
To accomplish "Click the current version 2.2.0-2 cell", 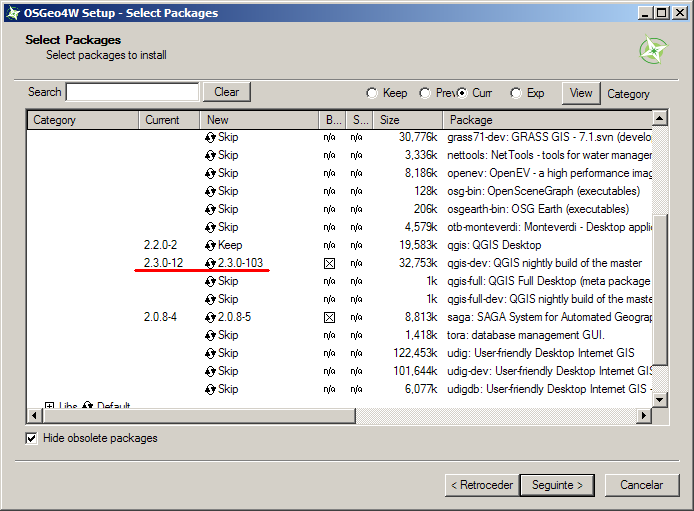I will coord(160,245).
